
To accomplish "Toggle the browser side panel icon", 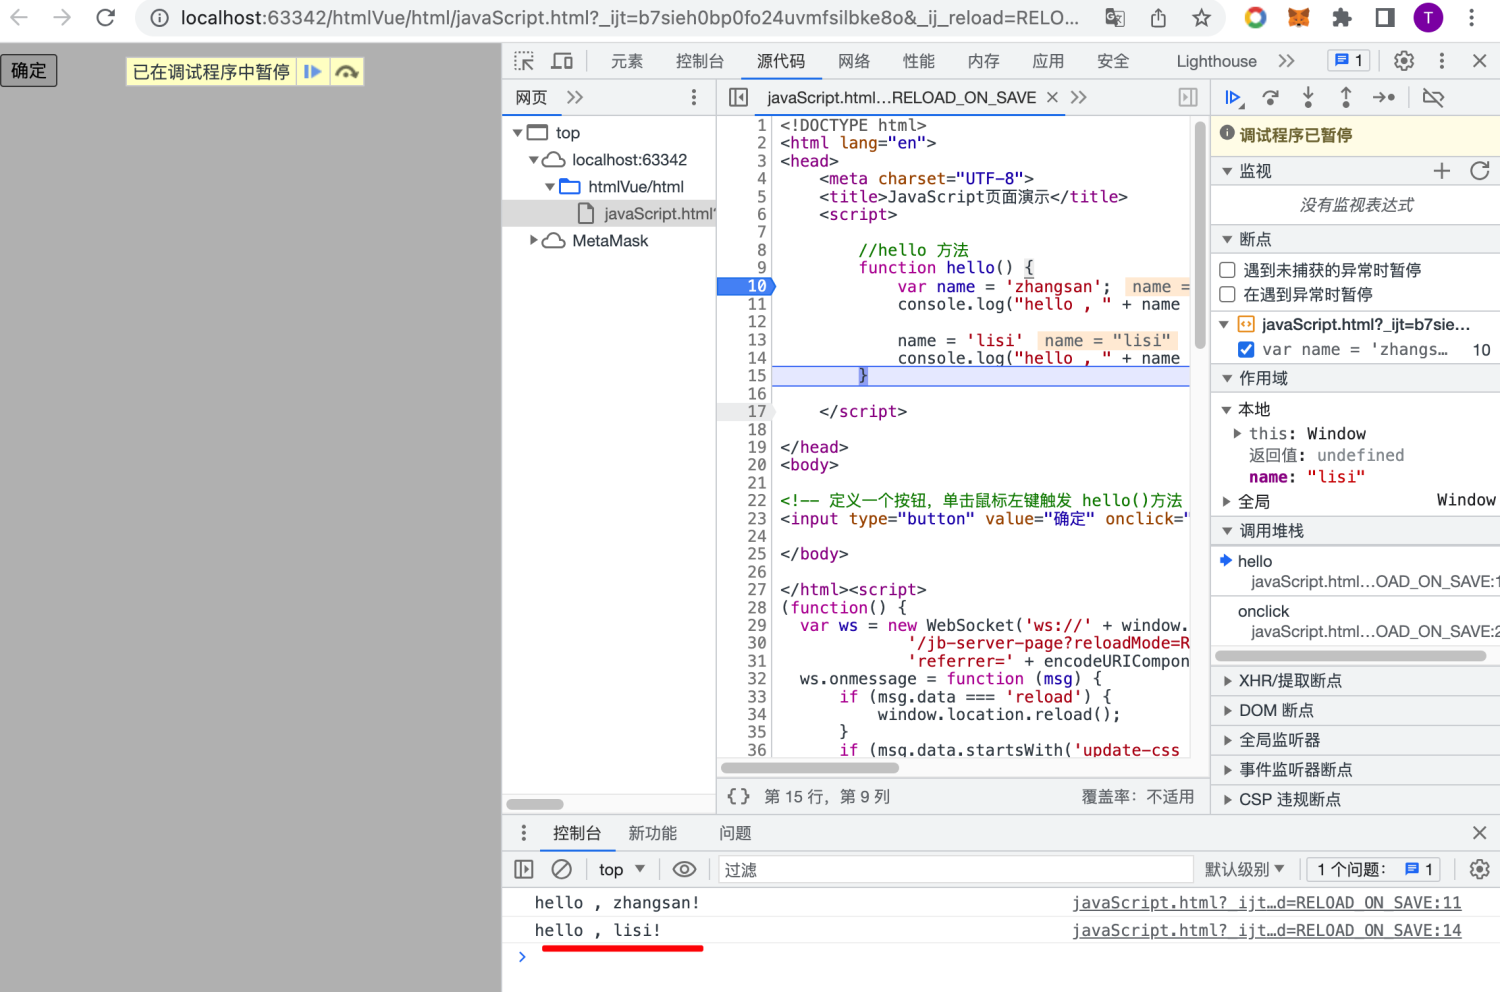I will click(1385, 17).
